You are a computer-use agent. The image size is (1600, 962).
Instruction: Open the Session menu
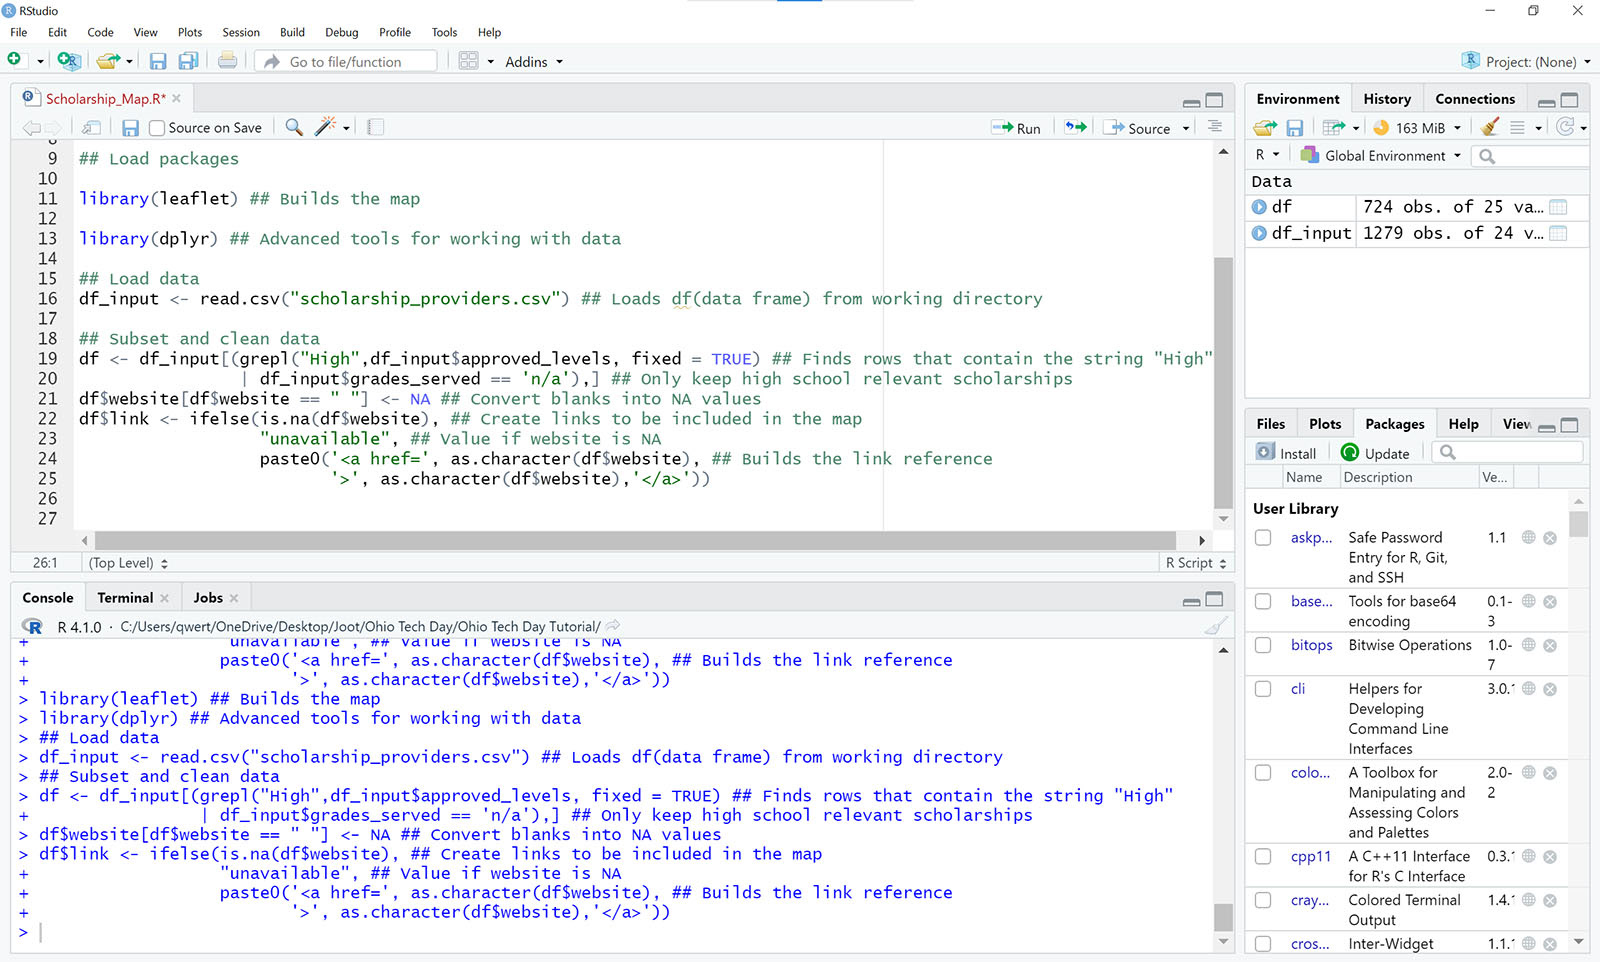click(x=241, y=32)
